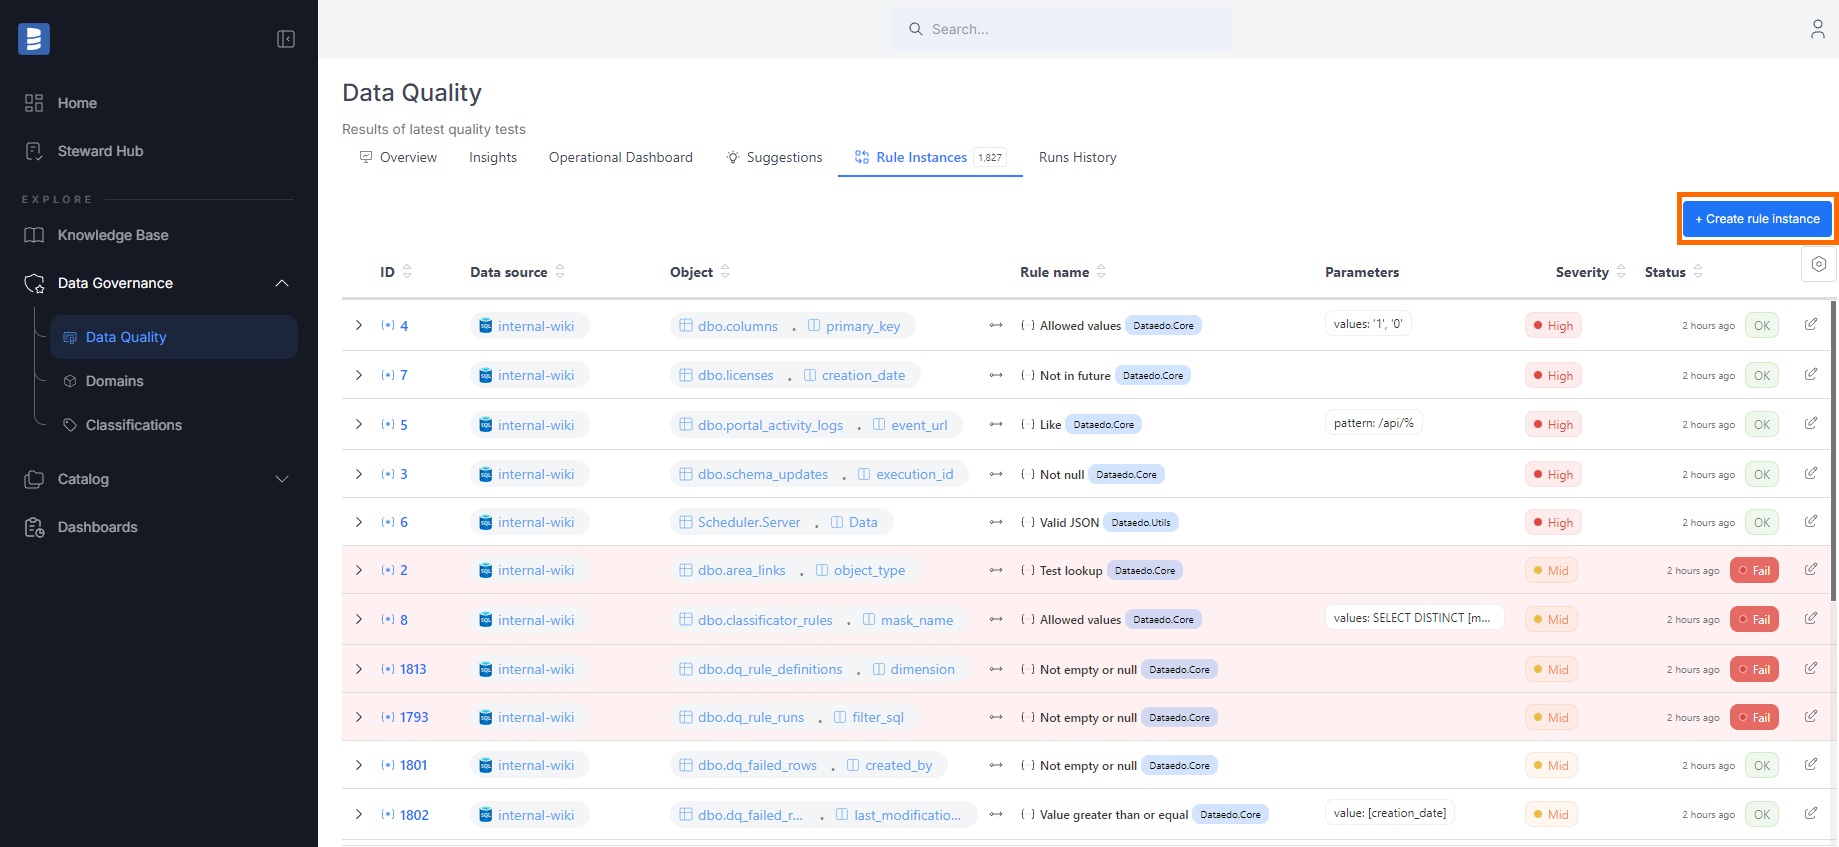This screenshot has width=1839, height=847.
Task: Edit rule instance 7 via edit icon
Action: coord(1811,374)
